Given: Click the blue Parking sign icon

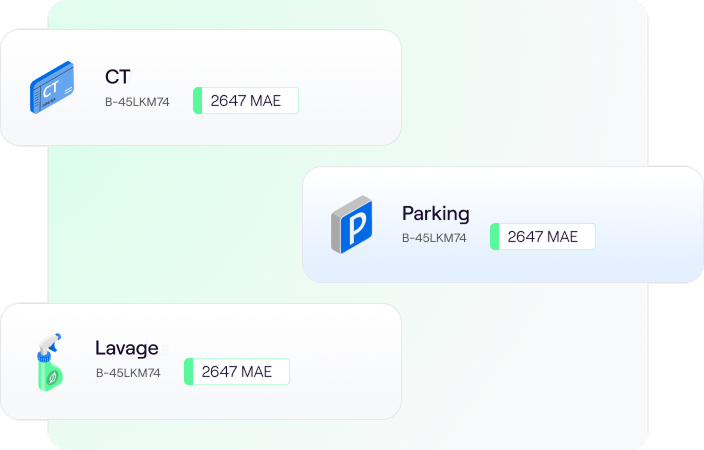Looking at the screenshot, I should (x=351, y=226).
